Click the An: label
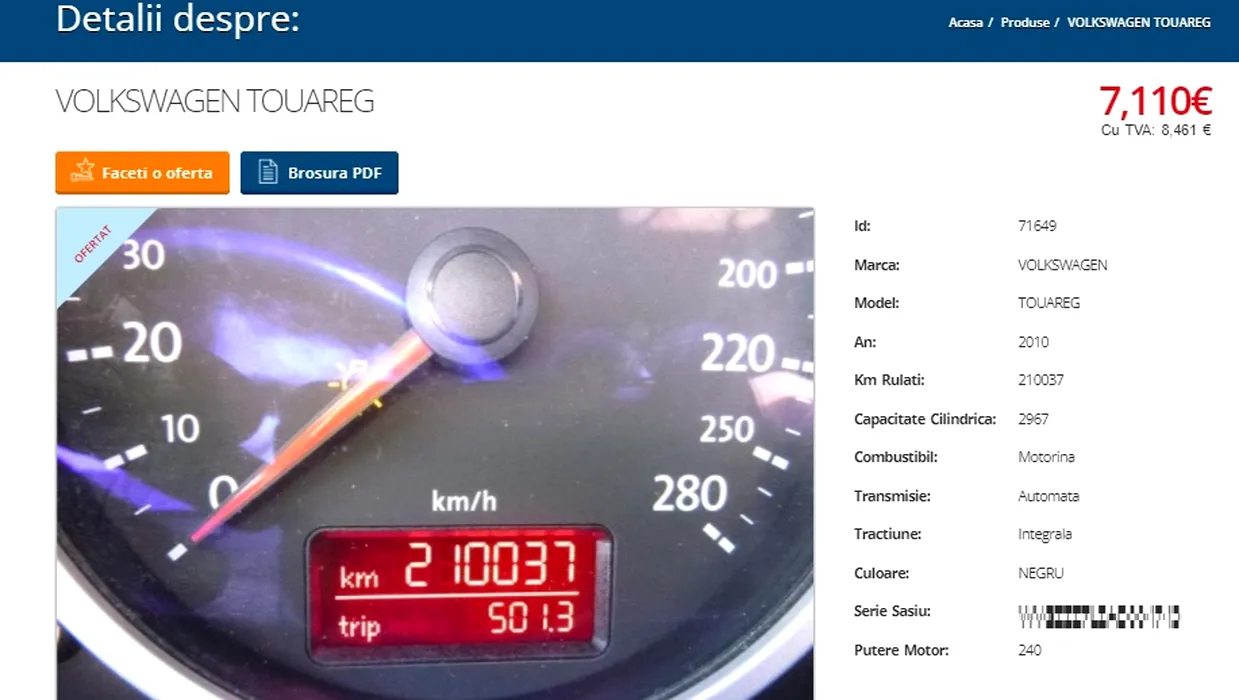This screenshot has width=1239, height=700. pyautogui.click(x=865, y=342)
